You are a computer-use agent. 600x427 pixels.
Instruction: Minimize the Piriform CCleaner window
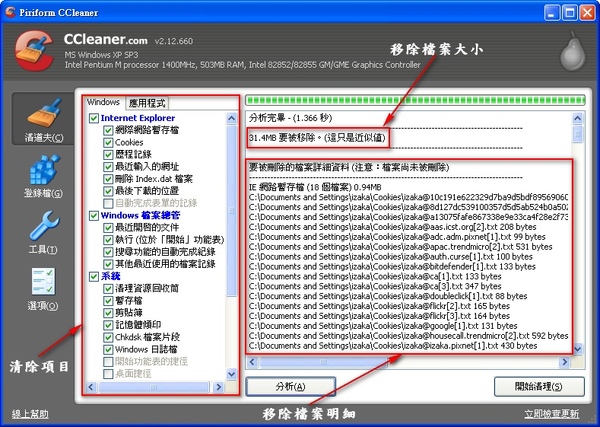tap(552, 13)
